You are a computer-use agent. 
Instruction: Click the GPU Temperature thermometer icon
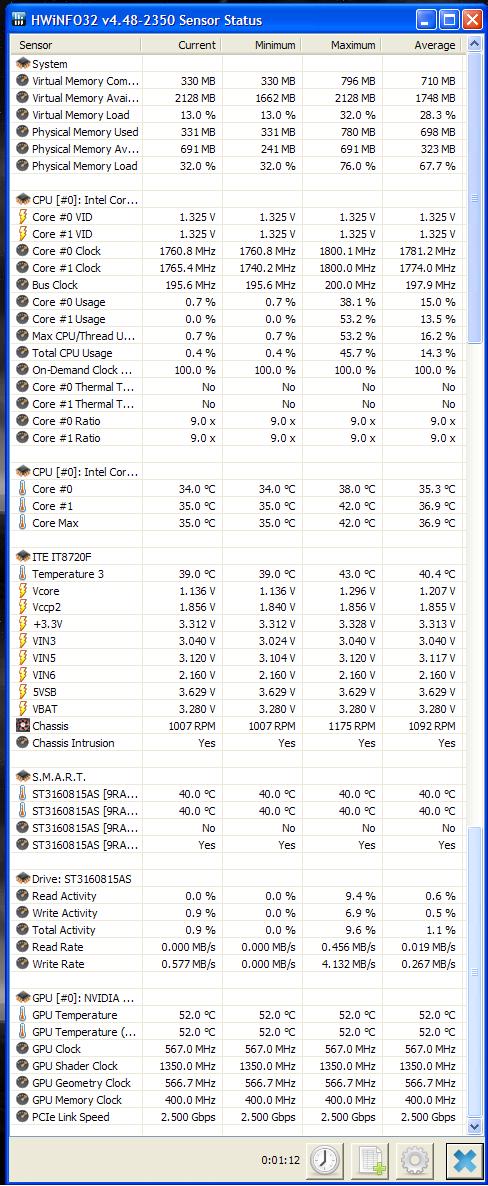22,1014
